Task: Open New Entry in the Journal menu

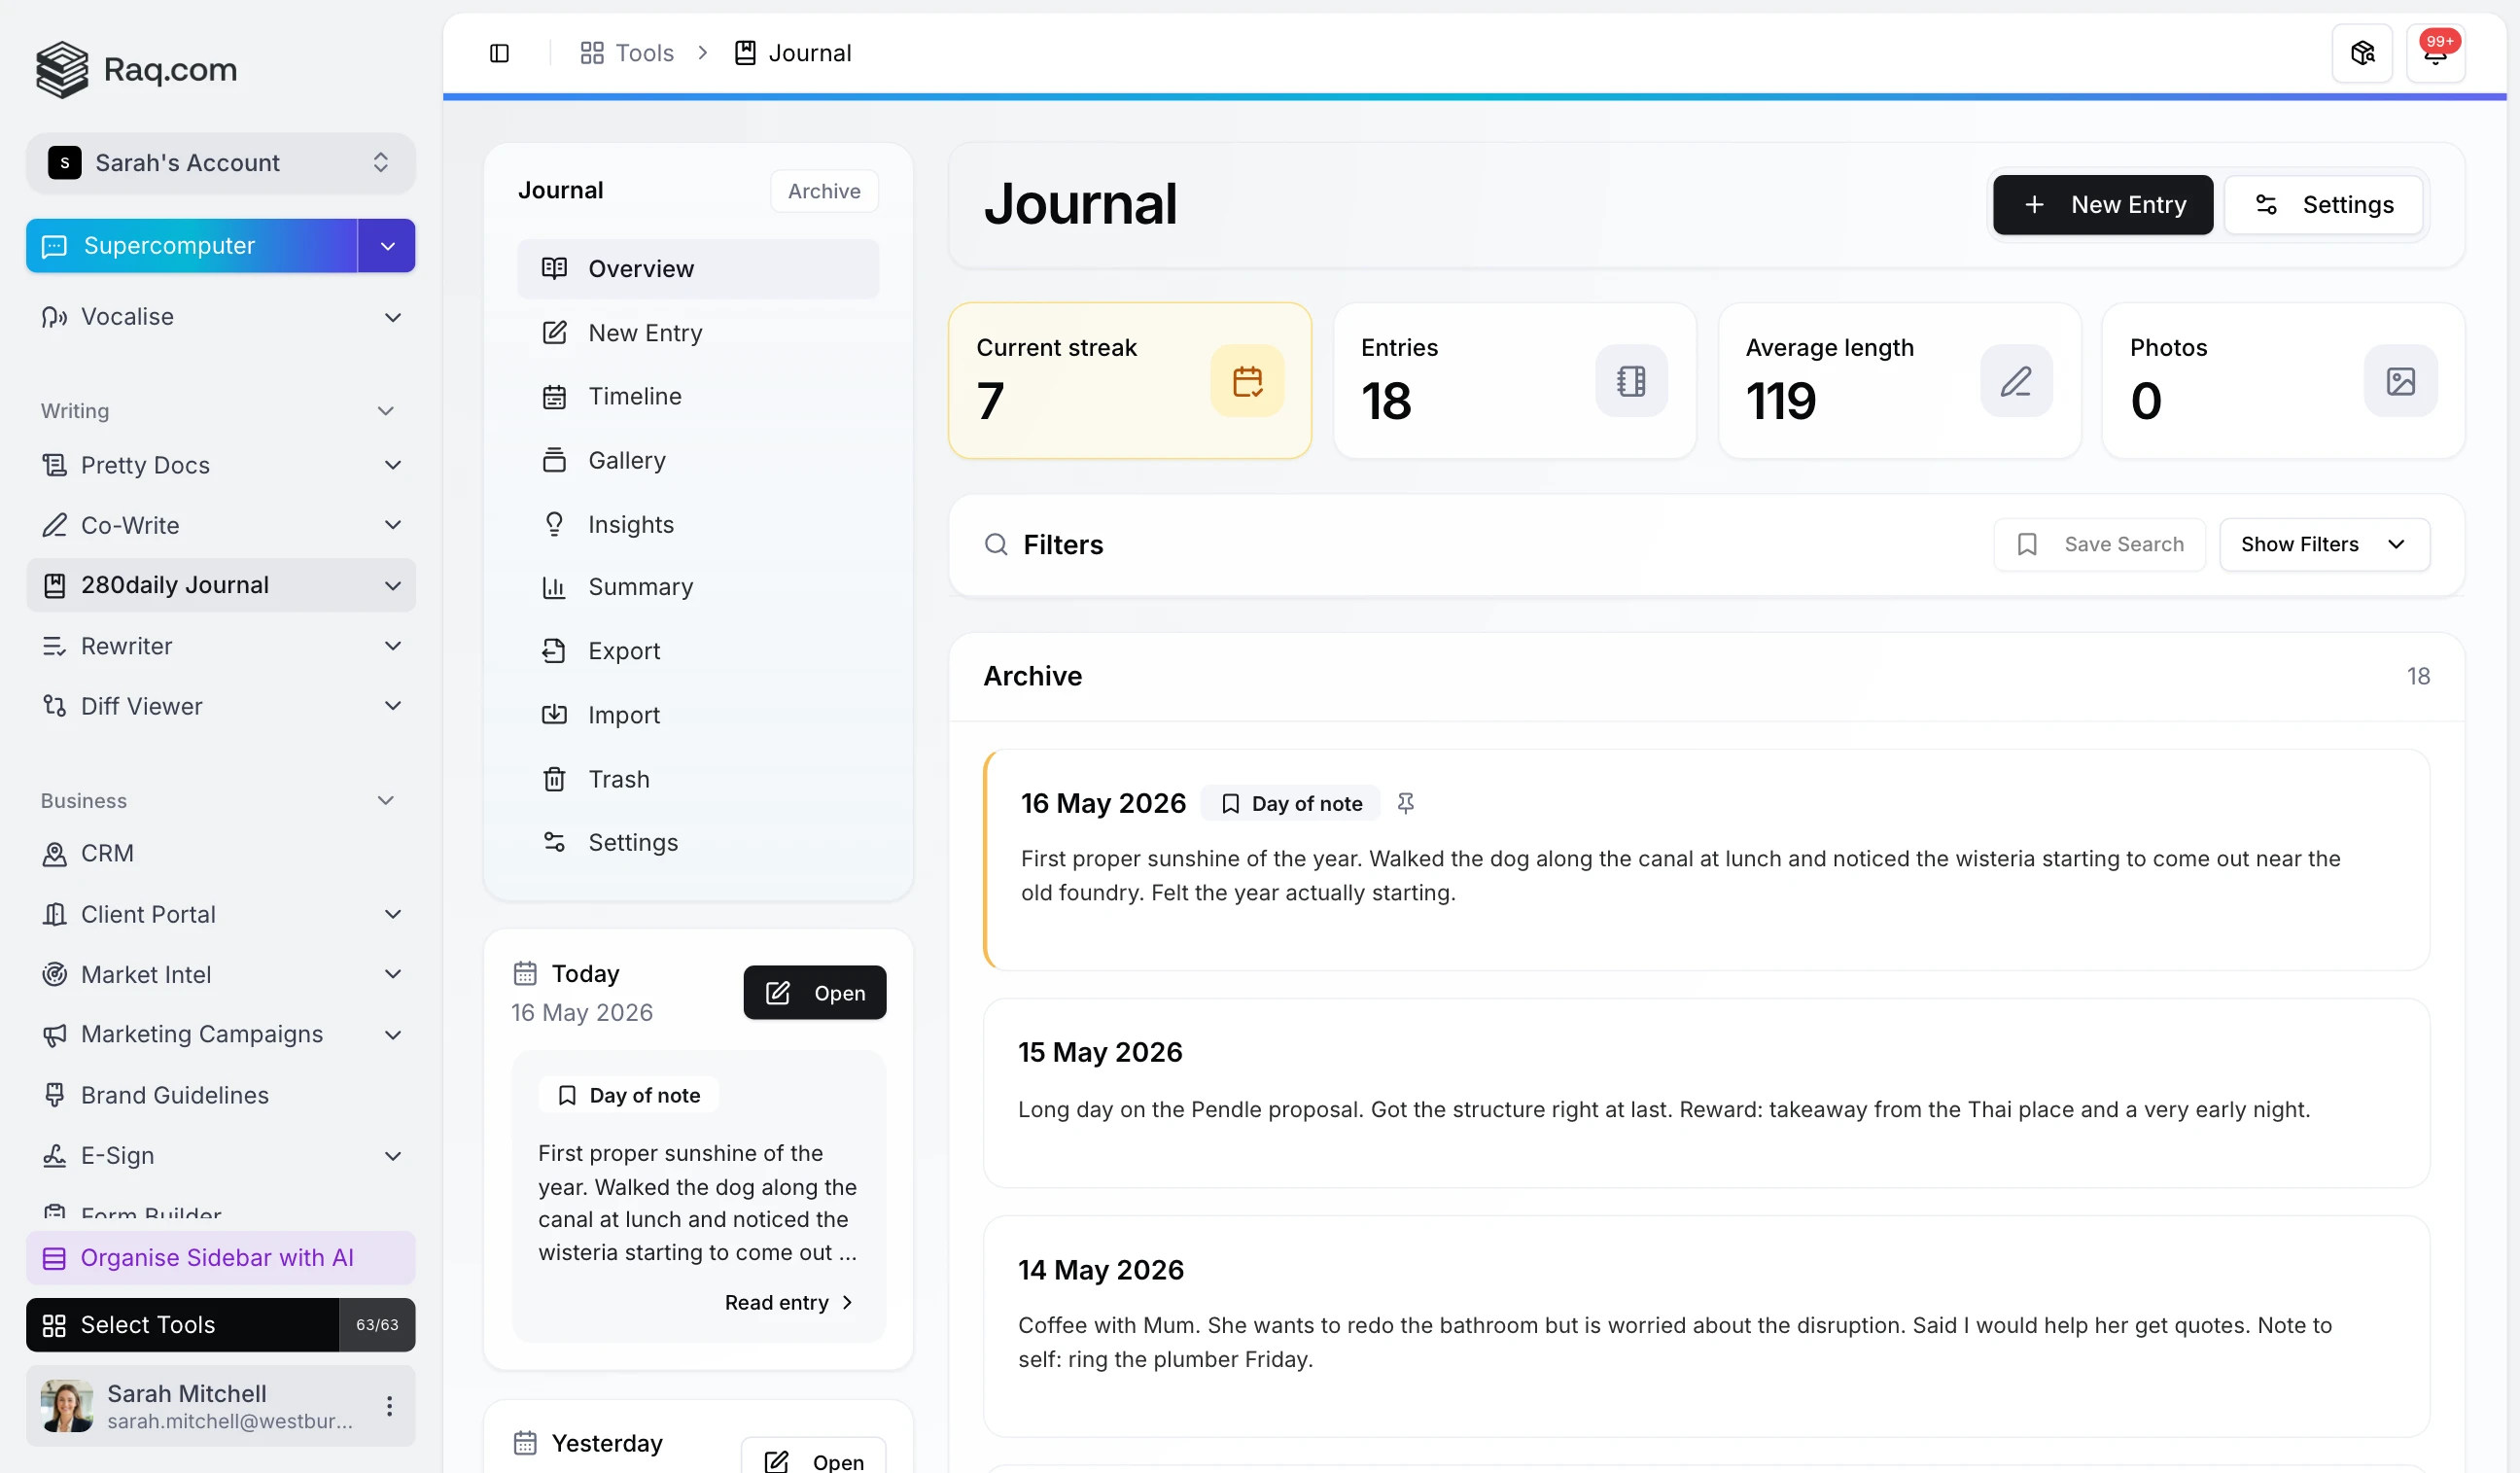Action: (698, 333)
